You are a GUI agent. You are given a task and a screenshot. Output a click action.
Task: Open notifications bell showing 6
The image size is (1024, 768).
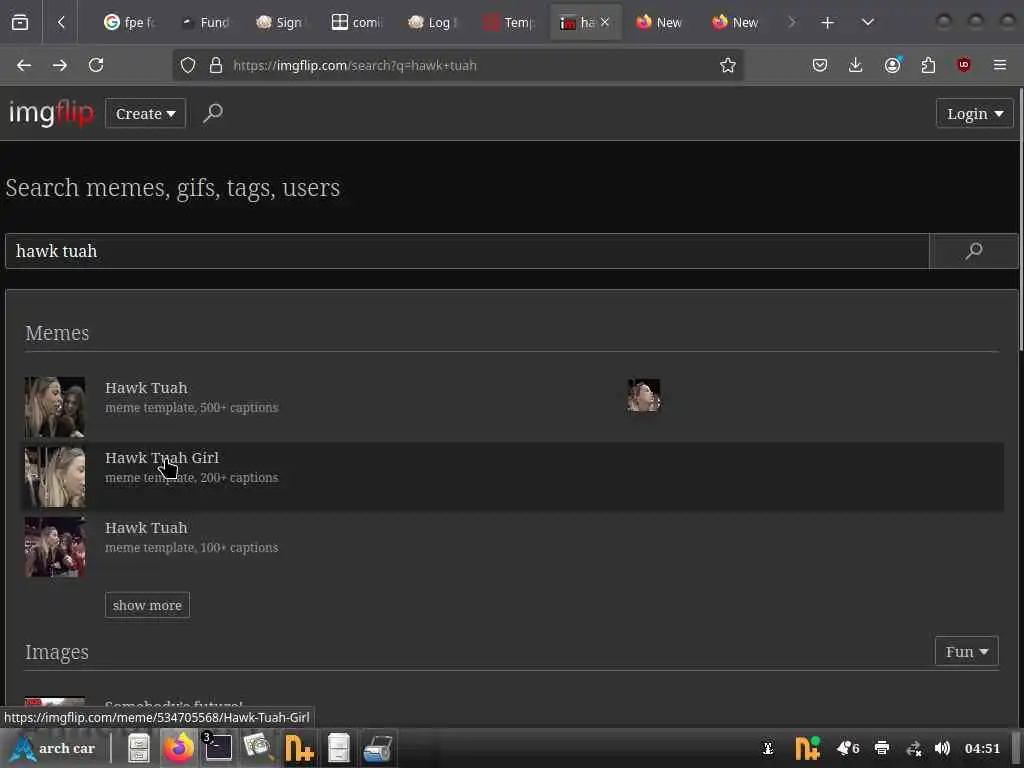tap(848, 748)
